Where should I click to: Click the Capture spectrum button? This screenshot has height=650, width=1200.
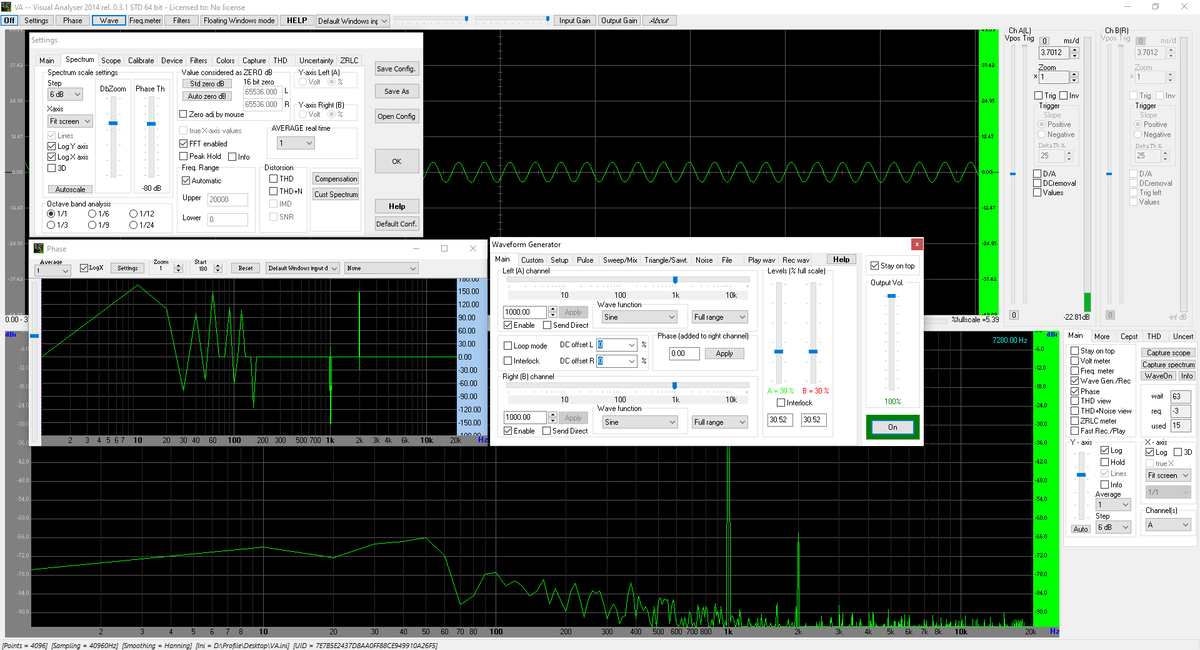coord(1169,364)
